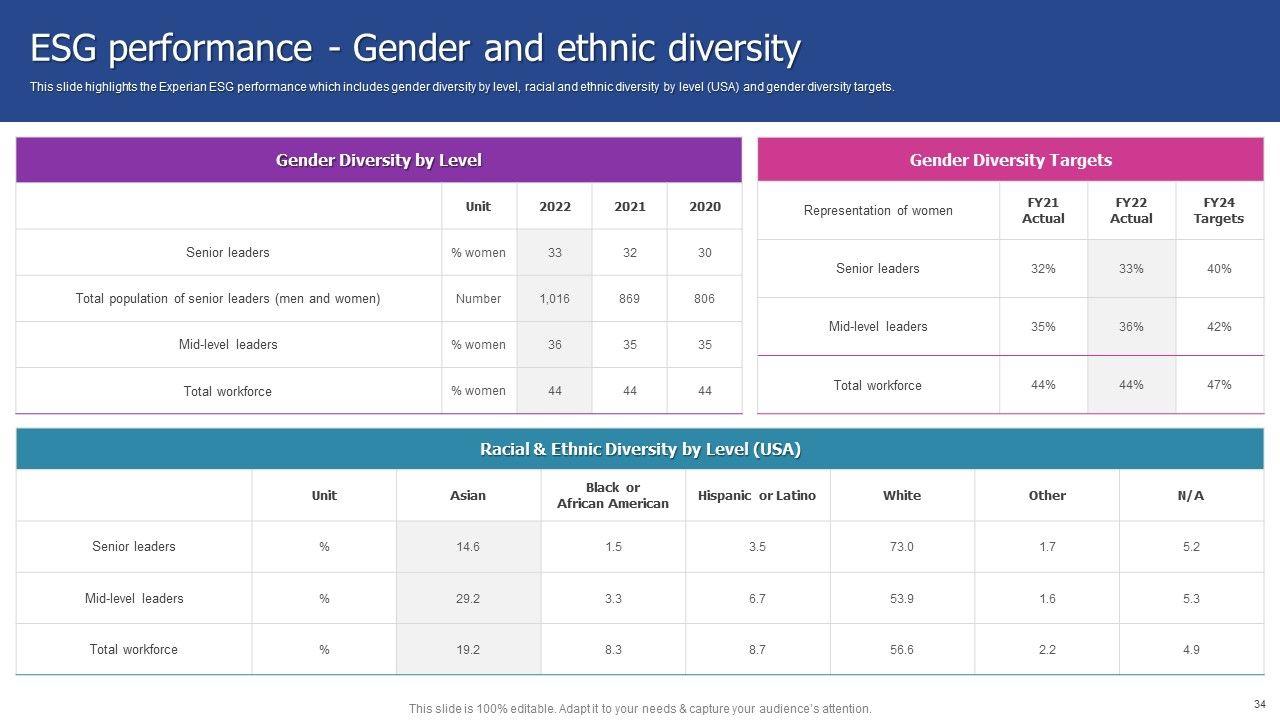Select the FY21 Actual column header
1280x720 pixels.
pos(1043,210)
